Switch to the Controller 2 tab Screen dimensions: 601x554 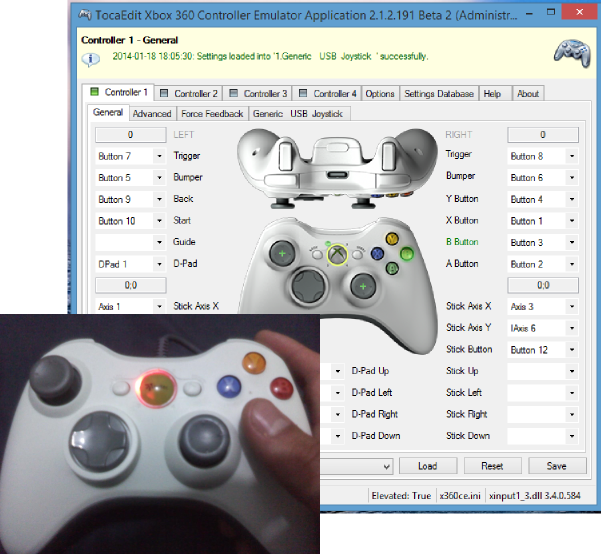(189, 94)
